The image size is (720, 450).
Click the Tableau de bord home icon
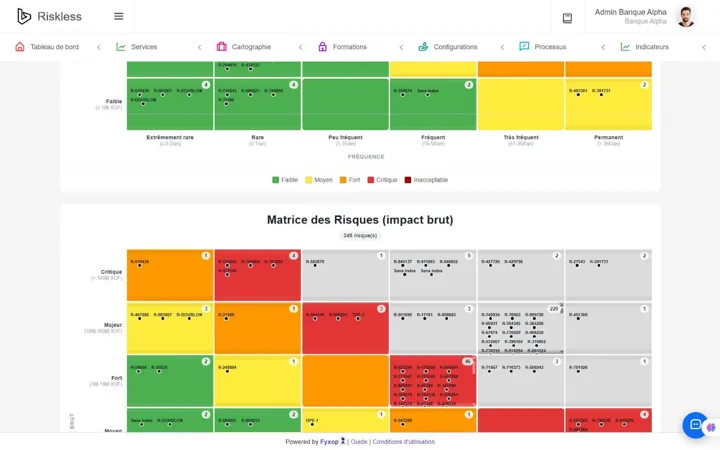20,47
